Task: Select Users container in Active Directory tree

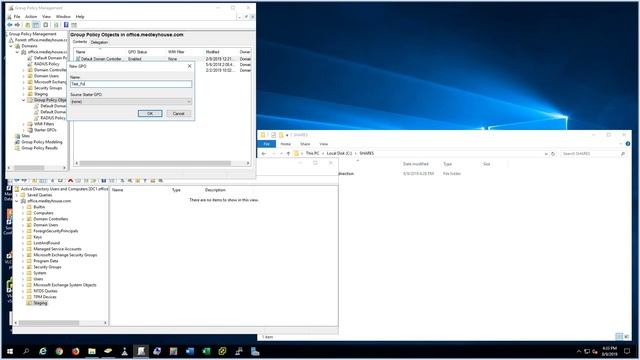Action: point(38,279)
